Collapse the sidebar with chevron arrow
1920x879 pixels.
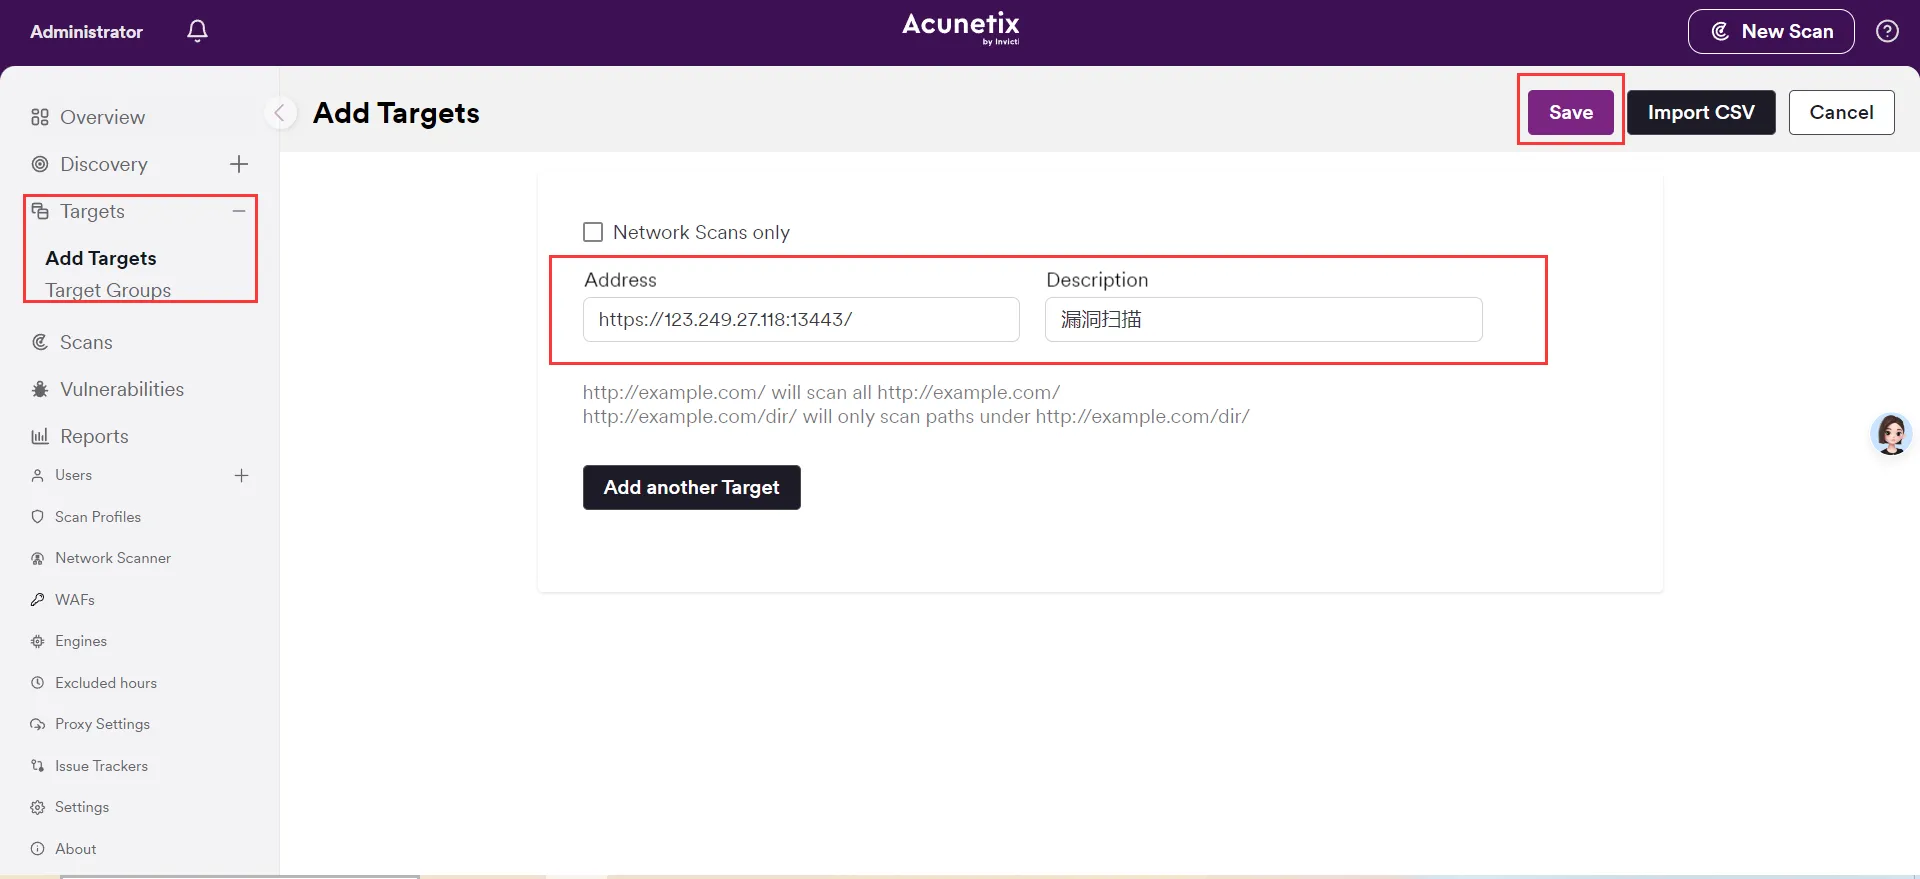[x=280, y=113]
